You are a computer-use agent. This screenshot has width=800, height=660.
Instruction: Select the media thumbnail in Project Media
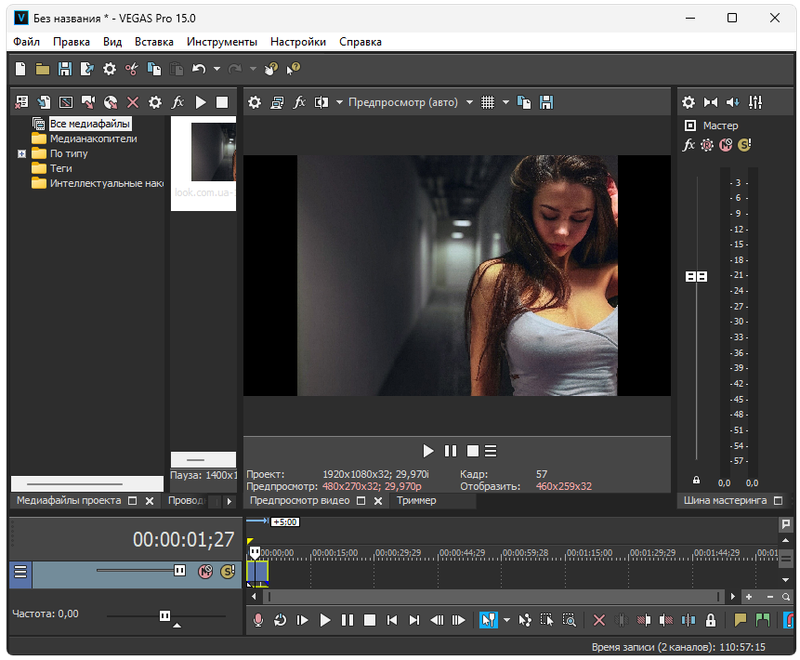tap(204, 163)
